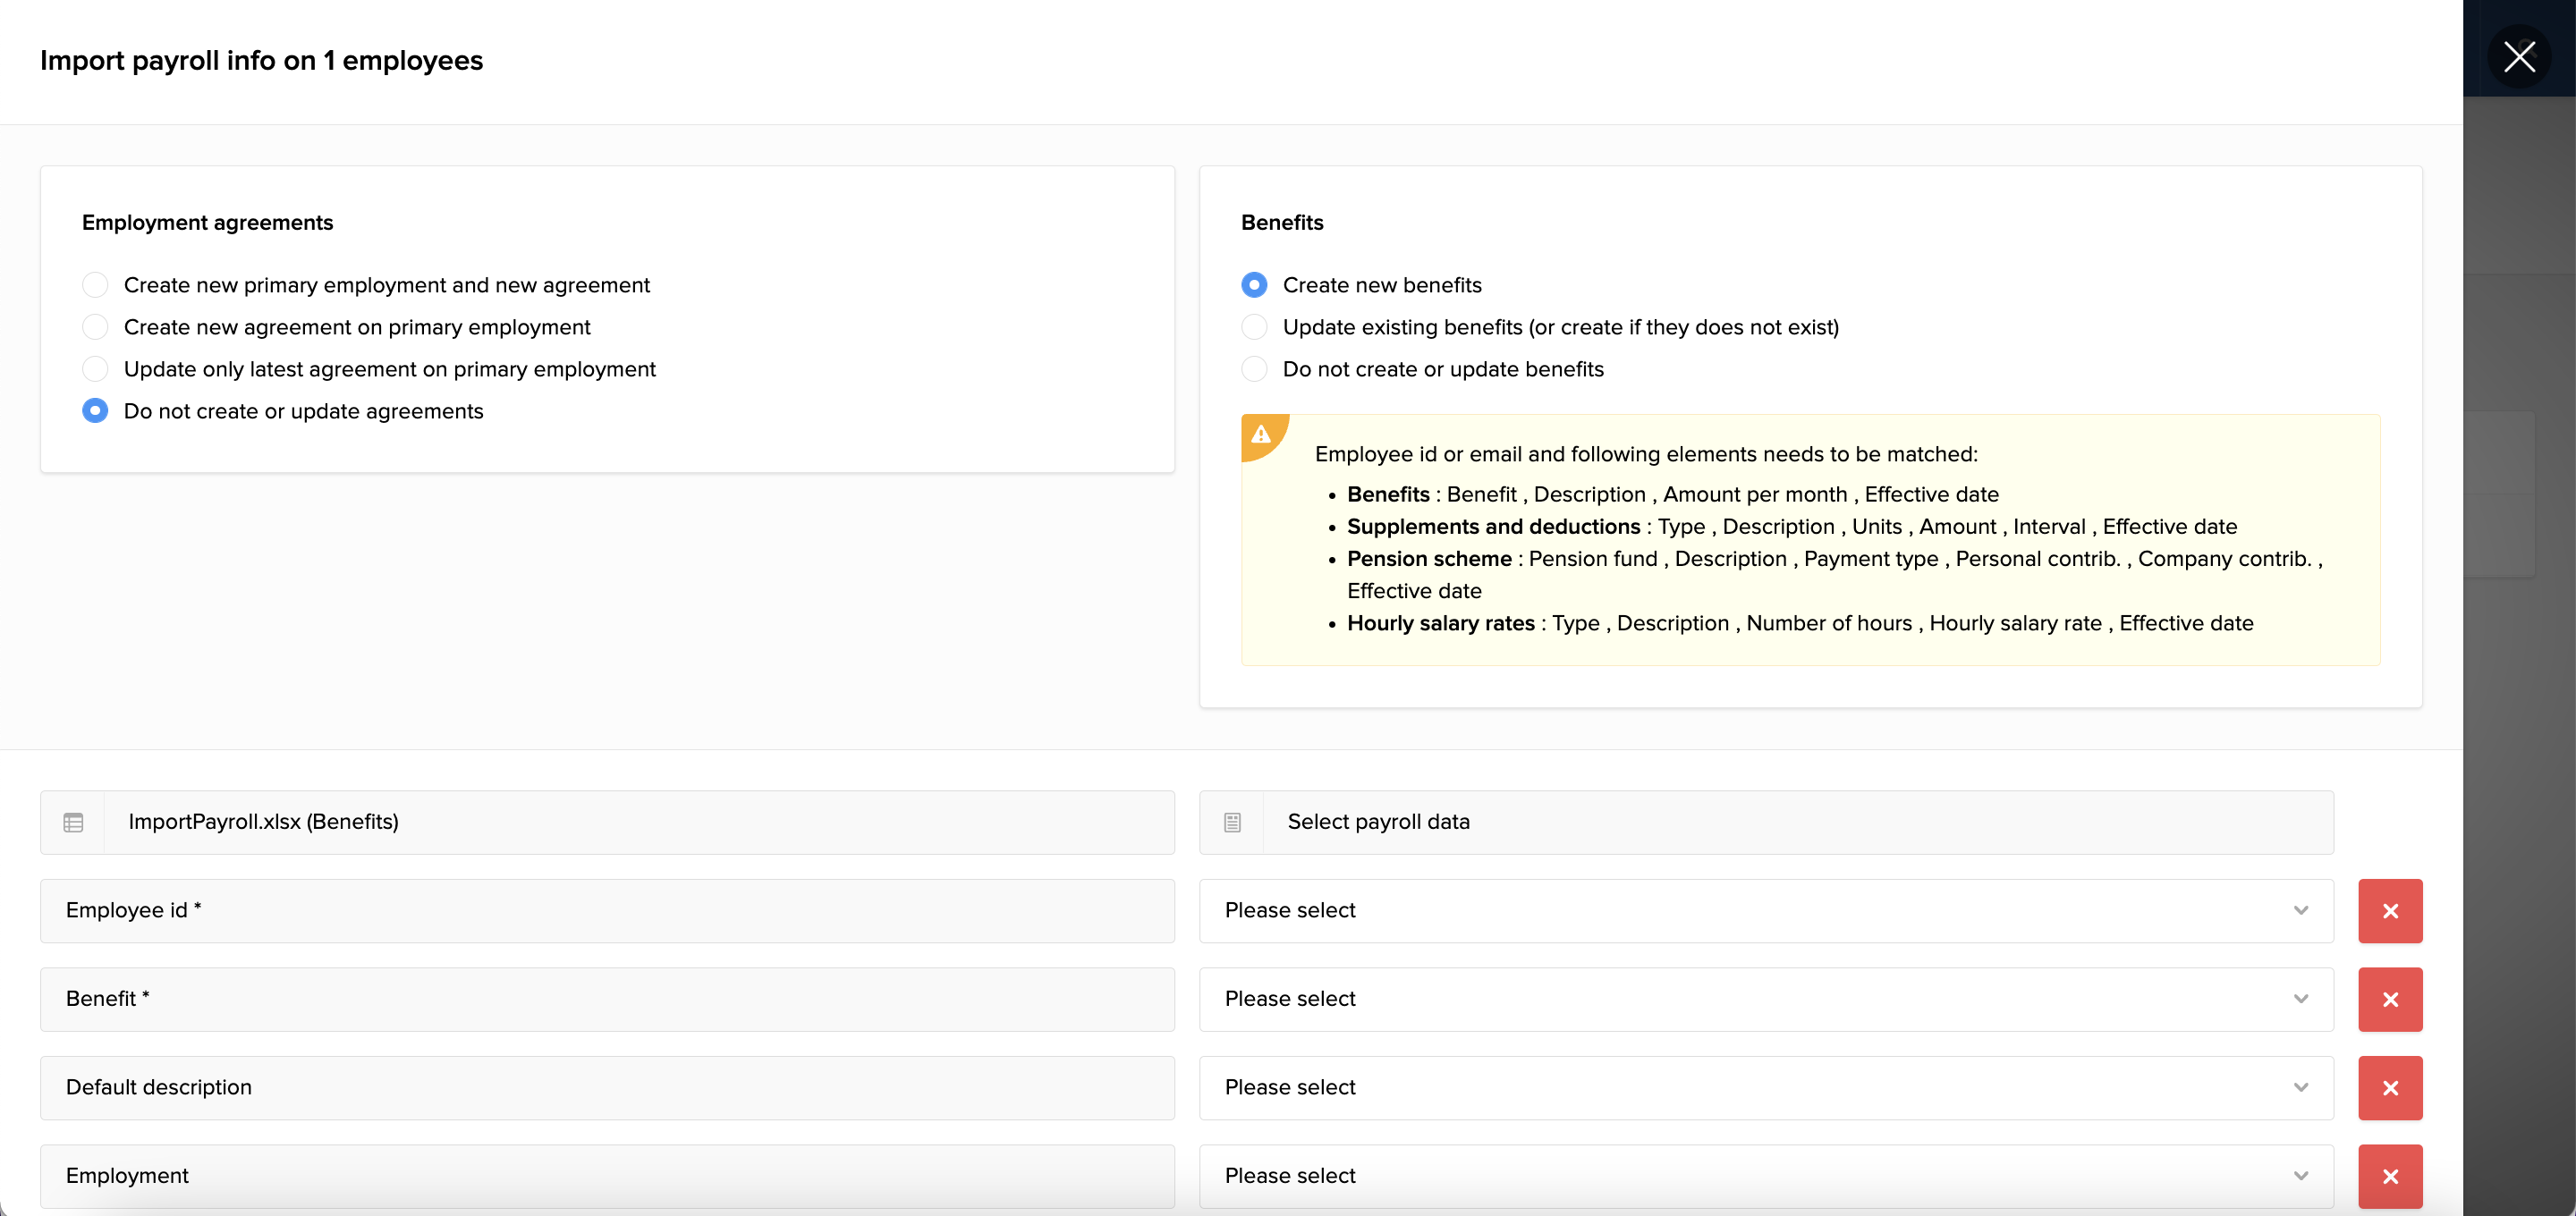Expand the Benefit Please select dropdown
The height and width of the screenshot is (1216, 2576).
click(1765, 998)
